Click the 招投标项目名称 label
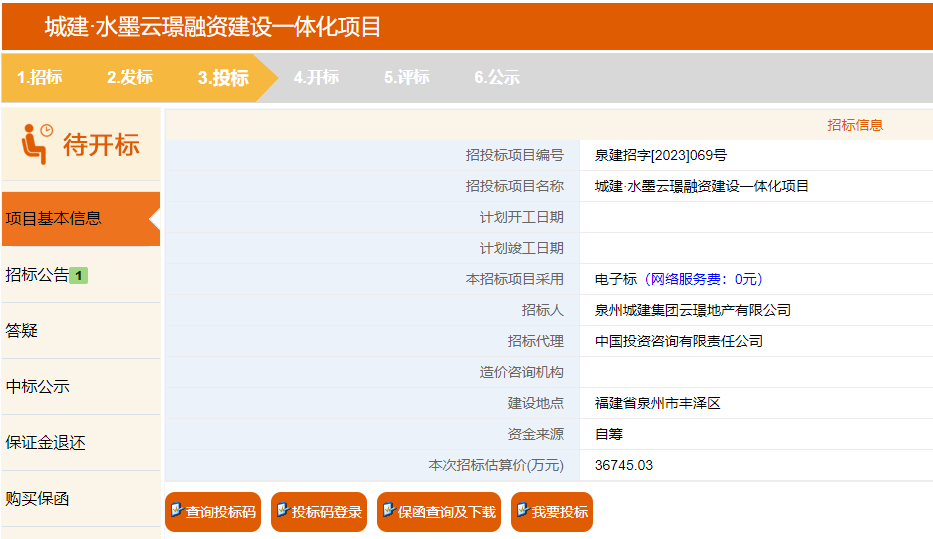 pos(514,186)
